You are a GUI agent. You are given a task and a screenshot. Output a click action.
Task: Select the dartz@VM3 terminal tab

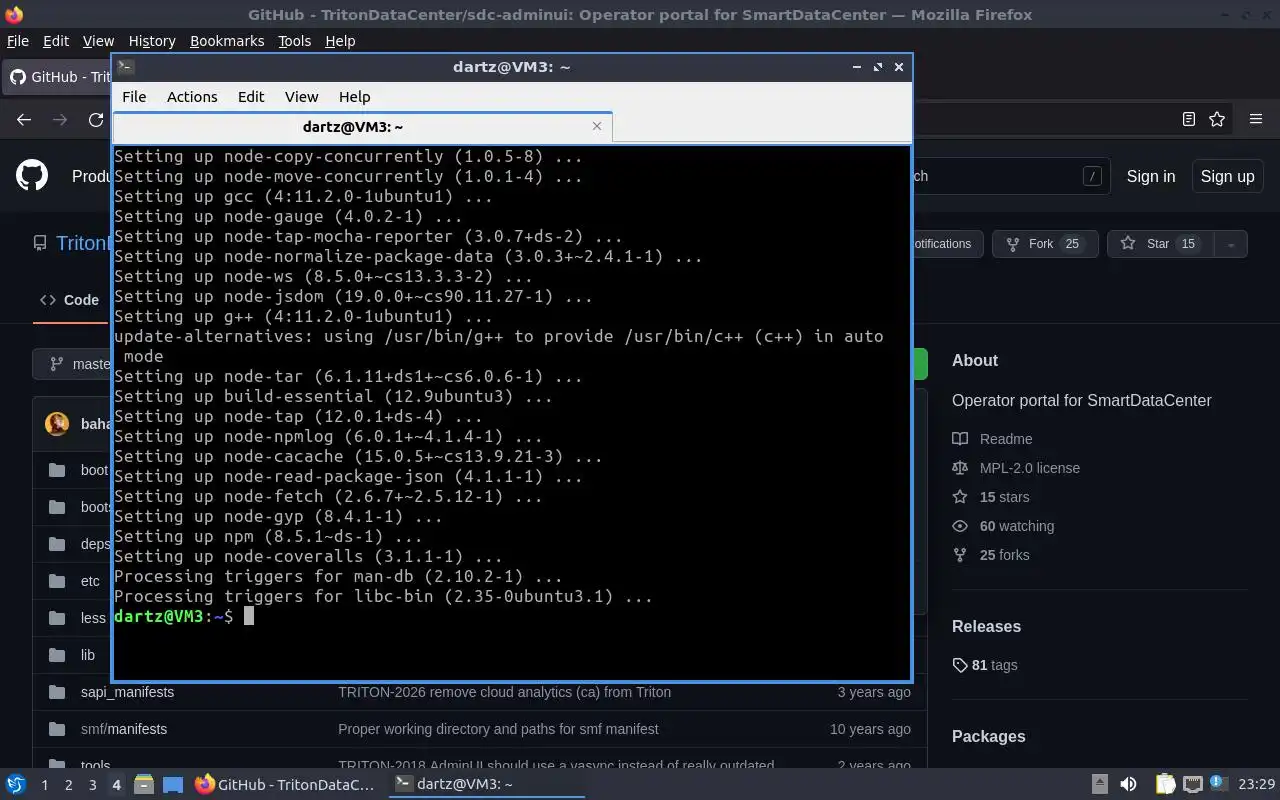pos(362,127)
